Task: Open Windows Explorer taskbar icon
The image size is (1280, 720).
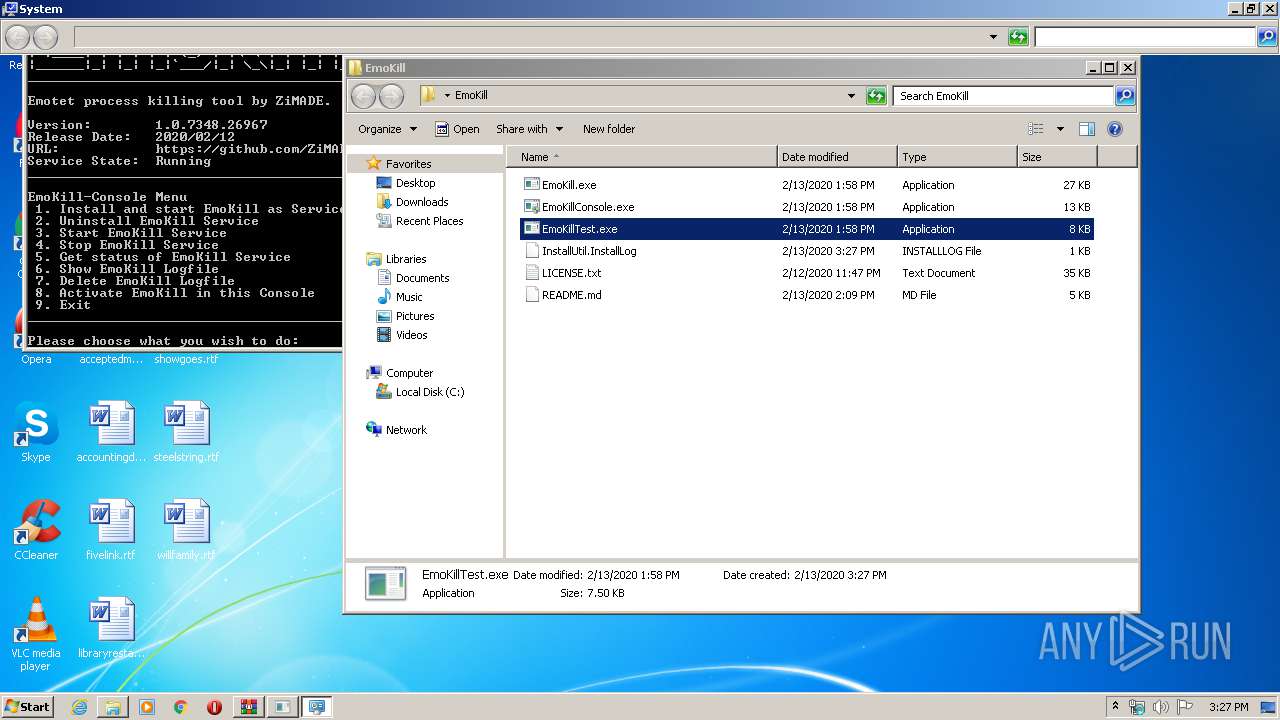Action: coord(113,707)
